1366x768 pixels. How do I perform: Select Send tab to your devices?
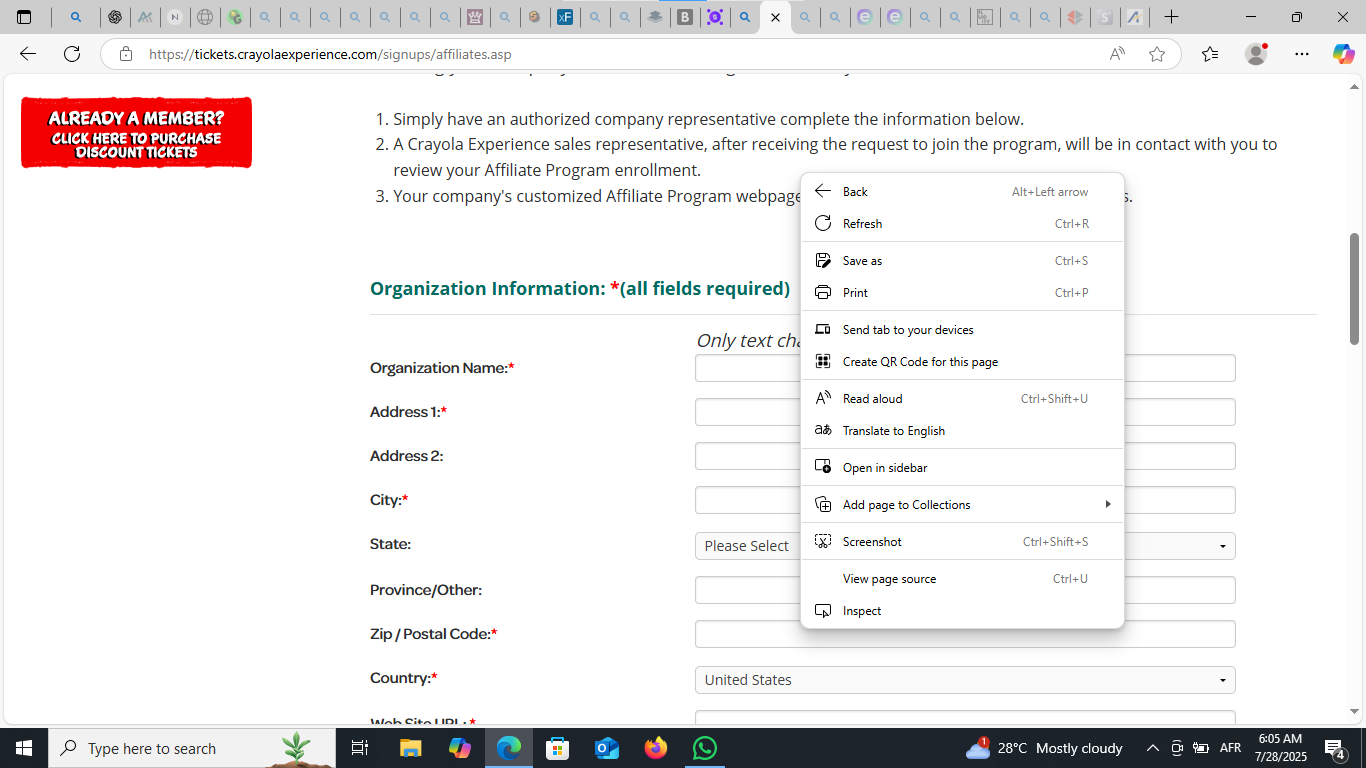[x=962, y=330]
